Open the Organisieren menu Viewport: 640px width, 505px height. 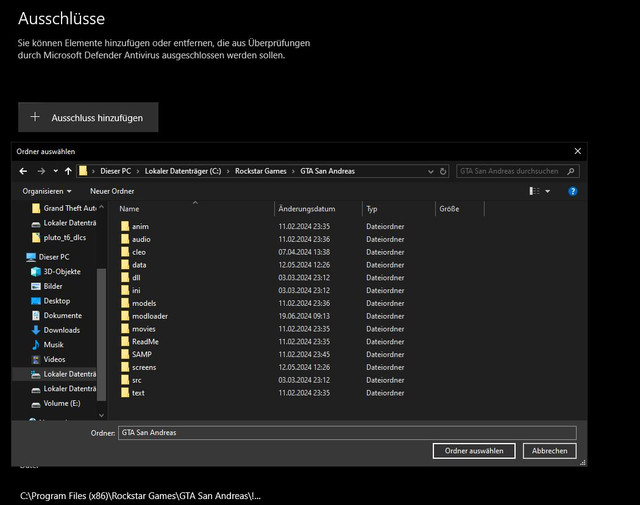click(x=47, y=191)
